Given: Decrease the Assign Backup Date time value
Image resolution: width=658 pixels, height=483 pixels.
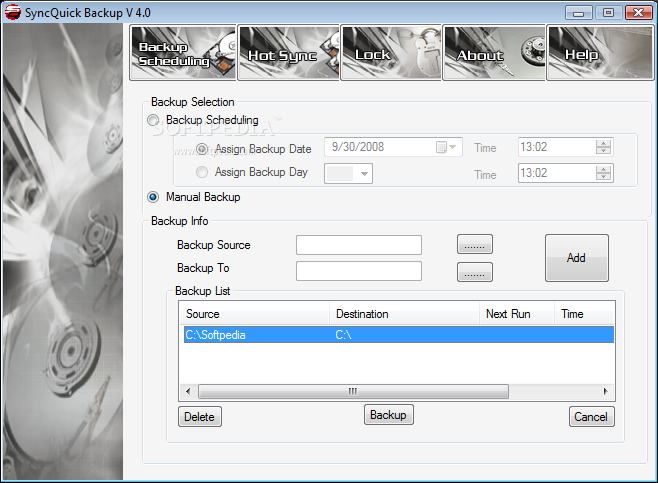Looking at the screenshot, I should click(x=603, y=151).
